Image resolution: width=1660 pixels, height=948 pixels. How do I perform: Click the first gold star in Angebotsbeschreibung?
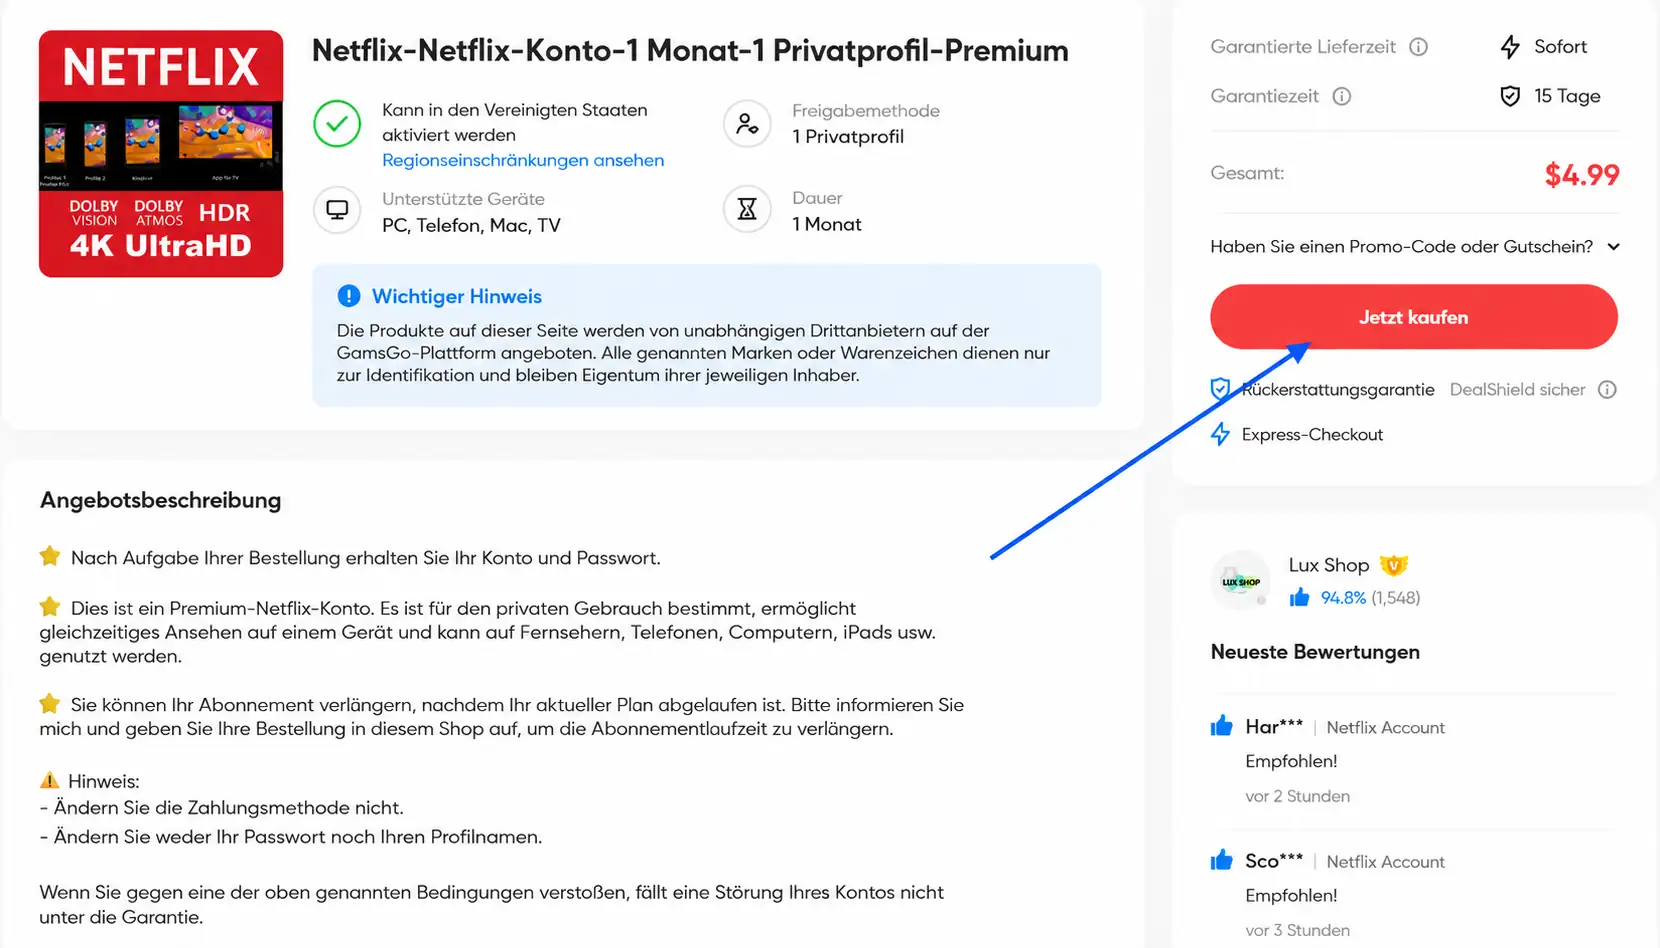click(50, 556)
